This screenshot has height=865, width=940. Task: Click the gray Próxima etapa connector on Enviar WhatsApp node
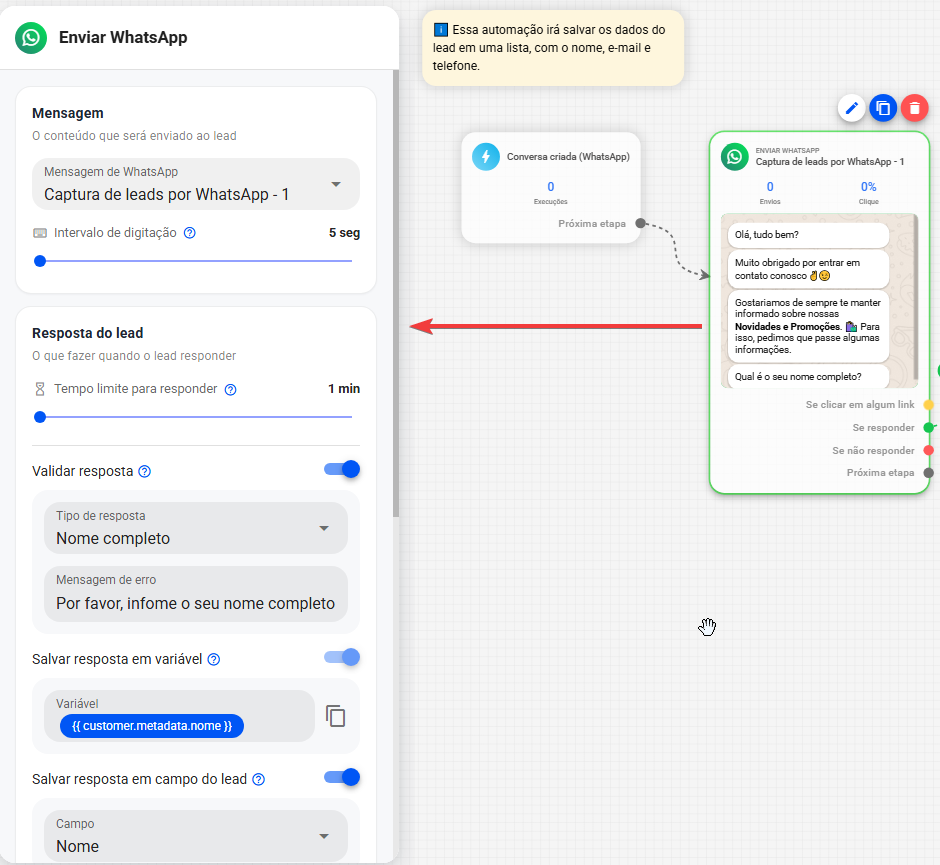[929, 472]
